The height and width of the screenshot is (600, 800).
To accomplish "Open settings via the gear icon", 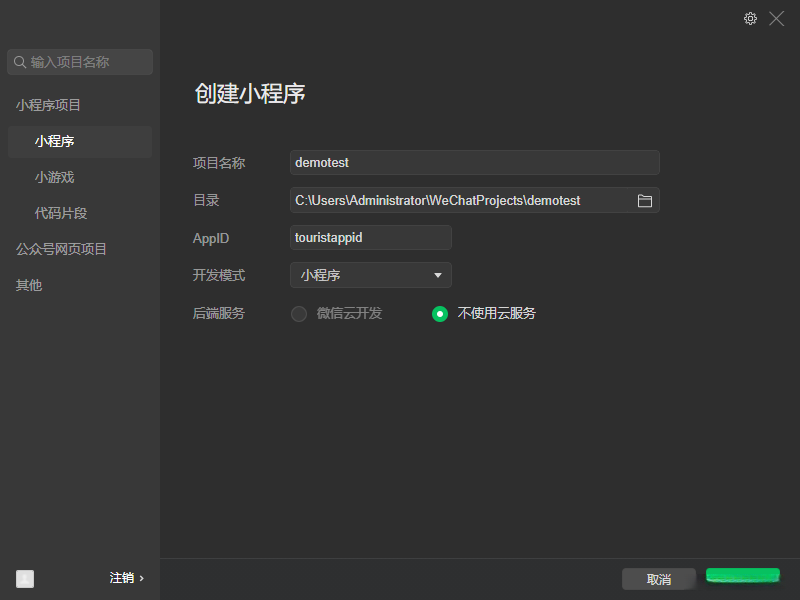I will (750, 18).
